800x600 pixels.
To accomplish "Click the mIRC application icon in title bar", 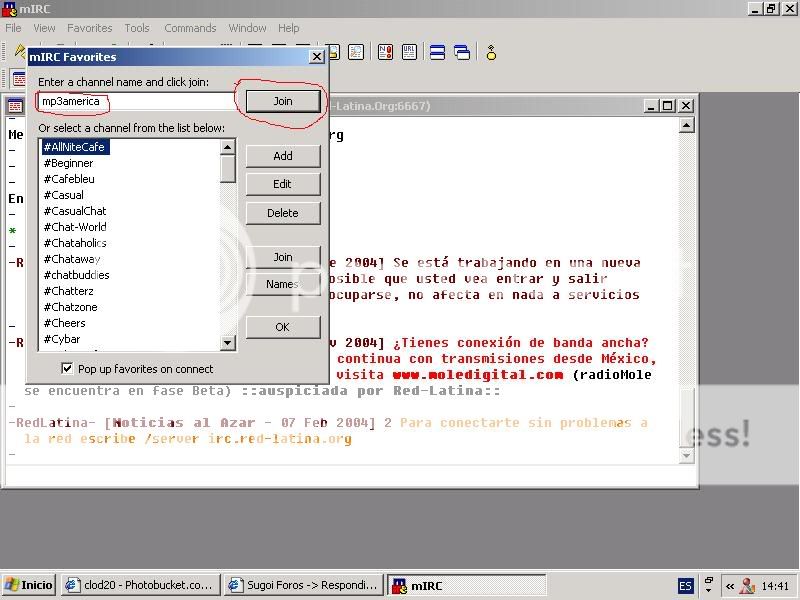I will [10, 9].
